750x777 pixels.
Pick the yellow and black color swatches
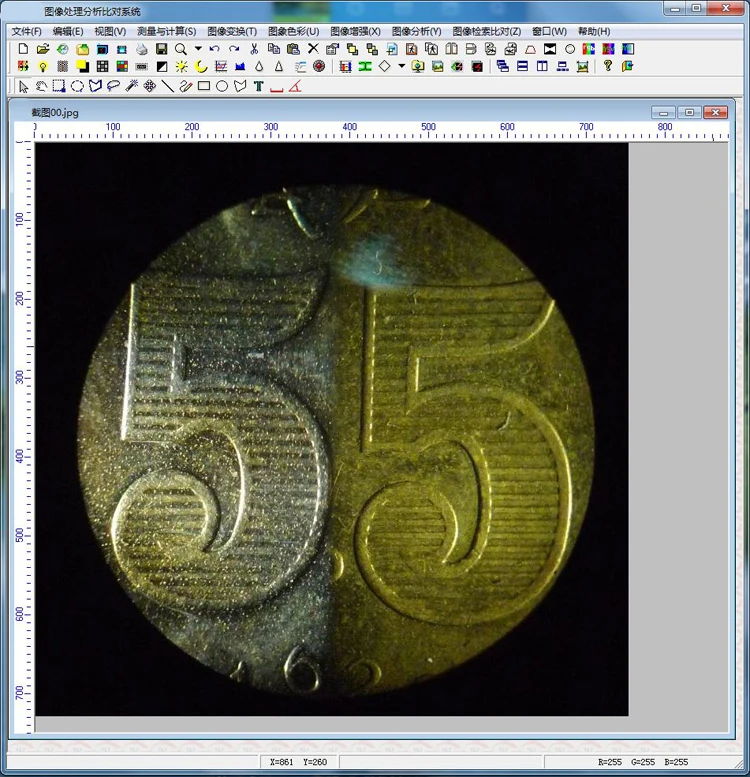tap(82, 66)
